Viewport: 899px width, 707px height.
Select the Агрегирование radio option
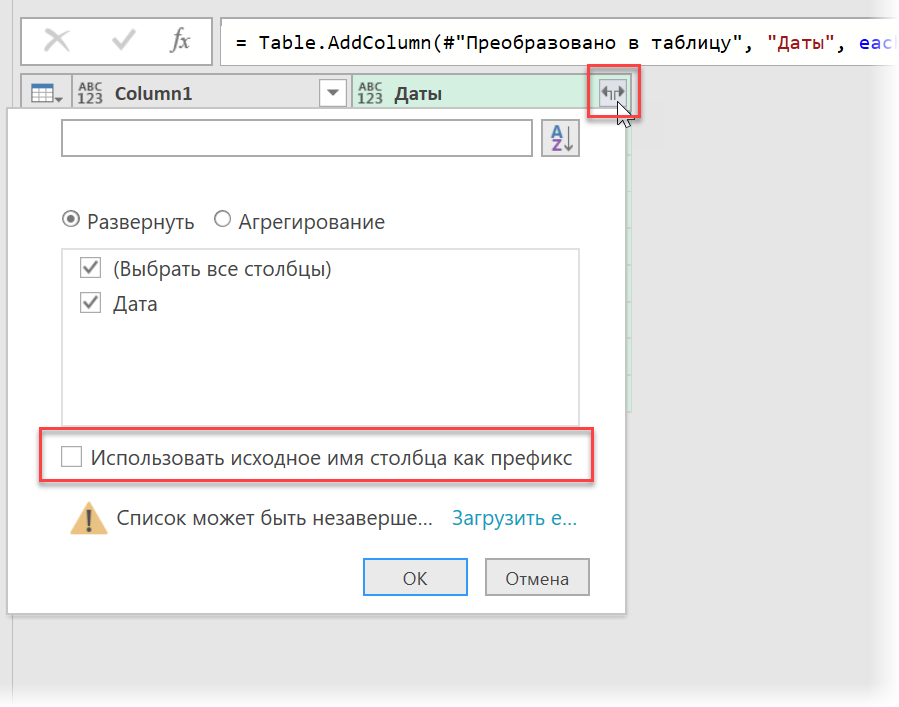[x=222, y=220]
